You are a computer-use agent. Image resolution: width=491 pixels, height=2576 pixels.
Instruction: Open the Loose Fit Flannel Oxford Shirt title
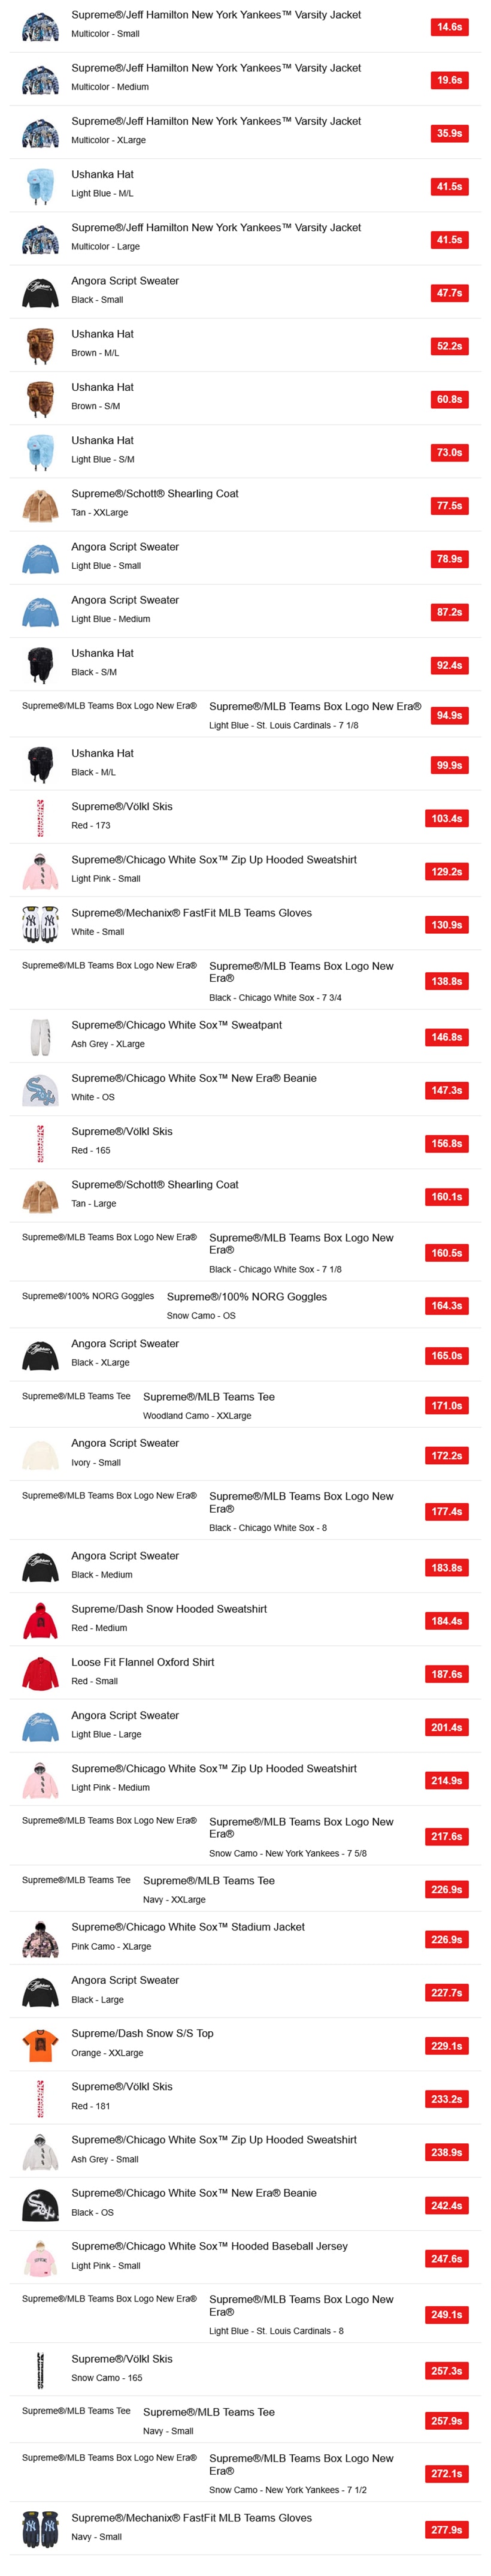click(142, 1662)
